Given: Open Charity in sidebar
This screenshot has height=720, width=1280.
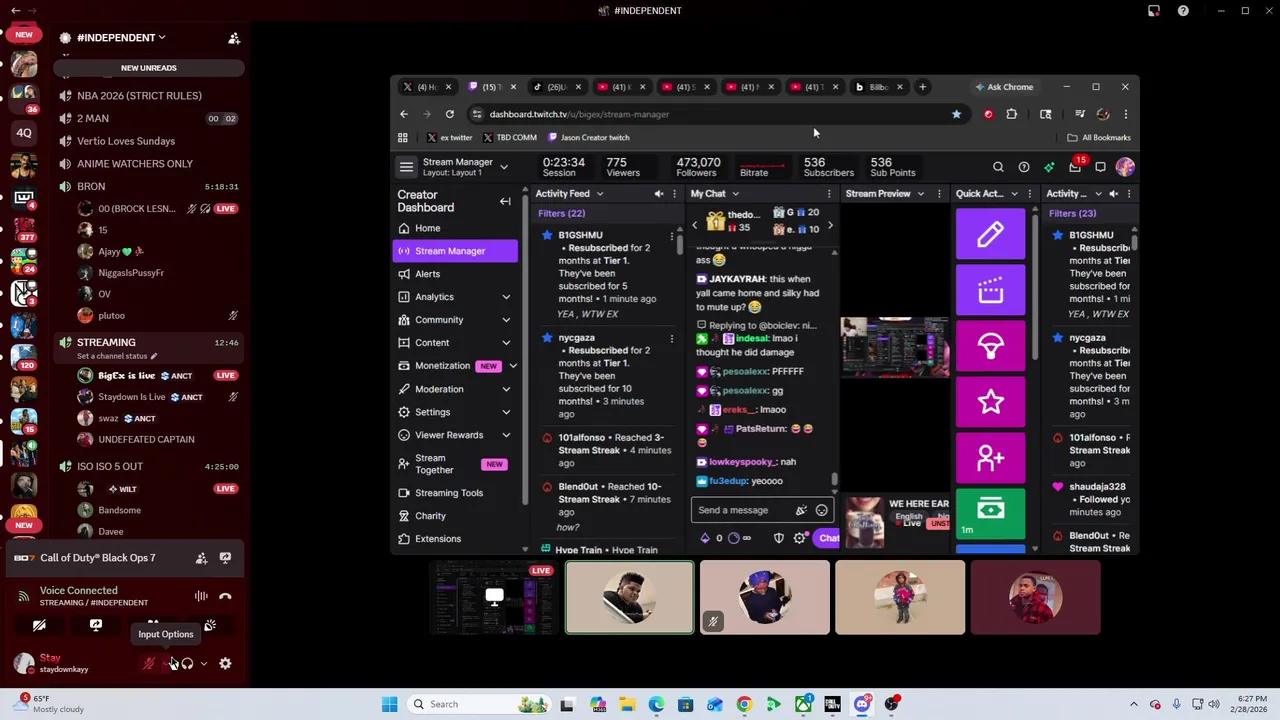Looking at the screenshot, I should [x=456, y=516].
